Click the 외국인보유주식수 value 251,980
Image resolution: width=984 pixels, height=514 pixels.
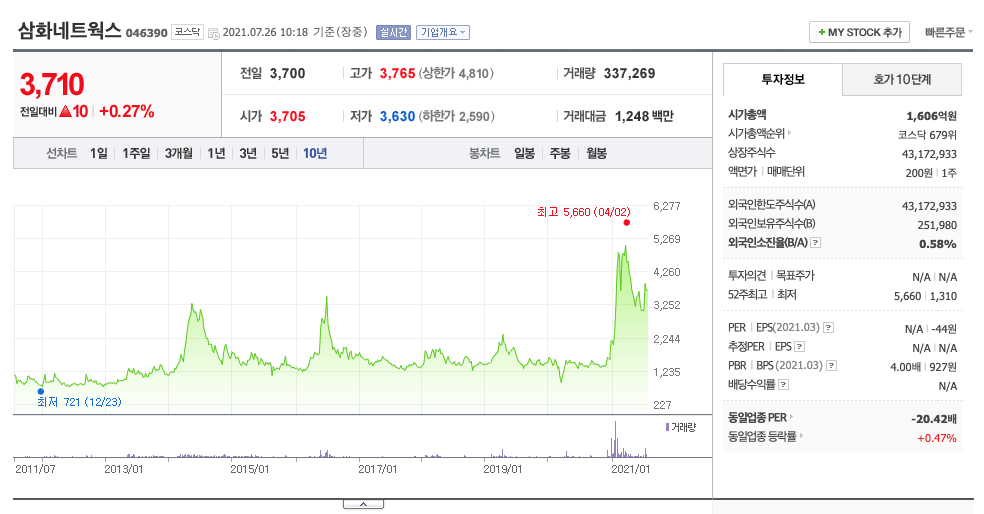click(x=937, y=225)
